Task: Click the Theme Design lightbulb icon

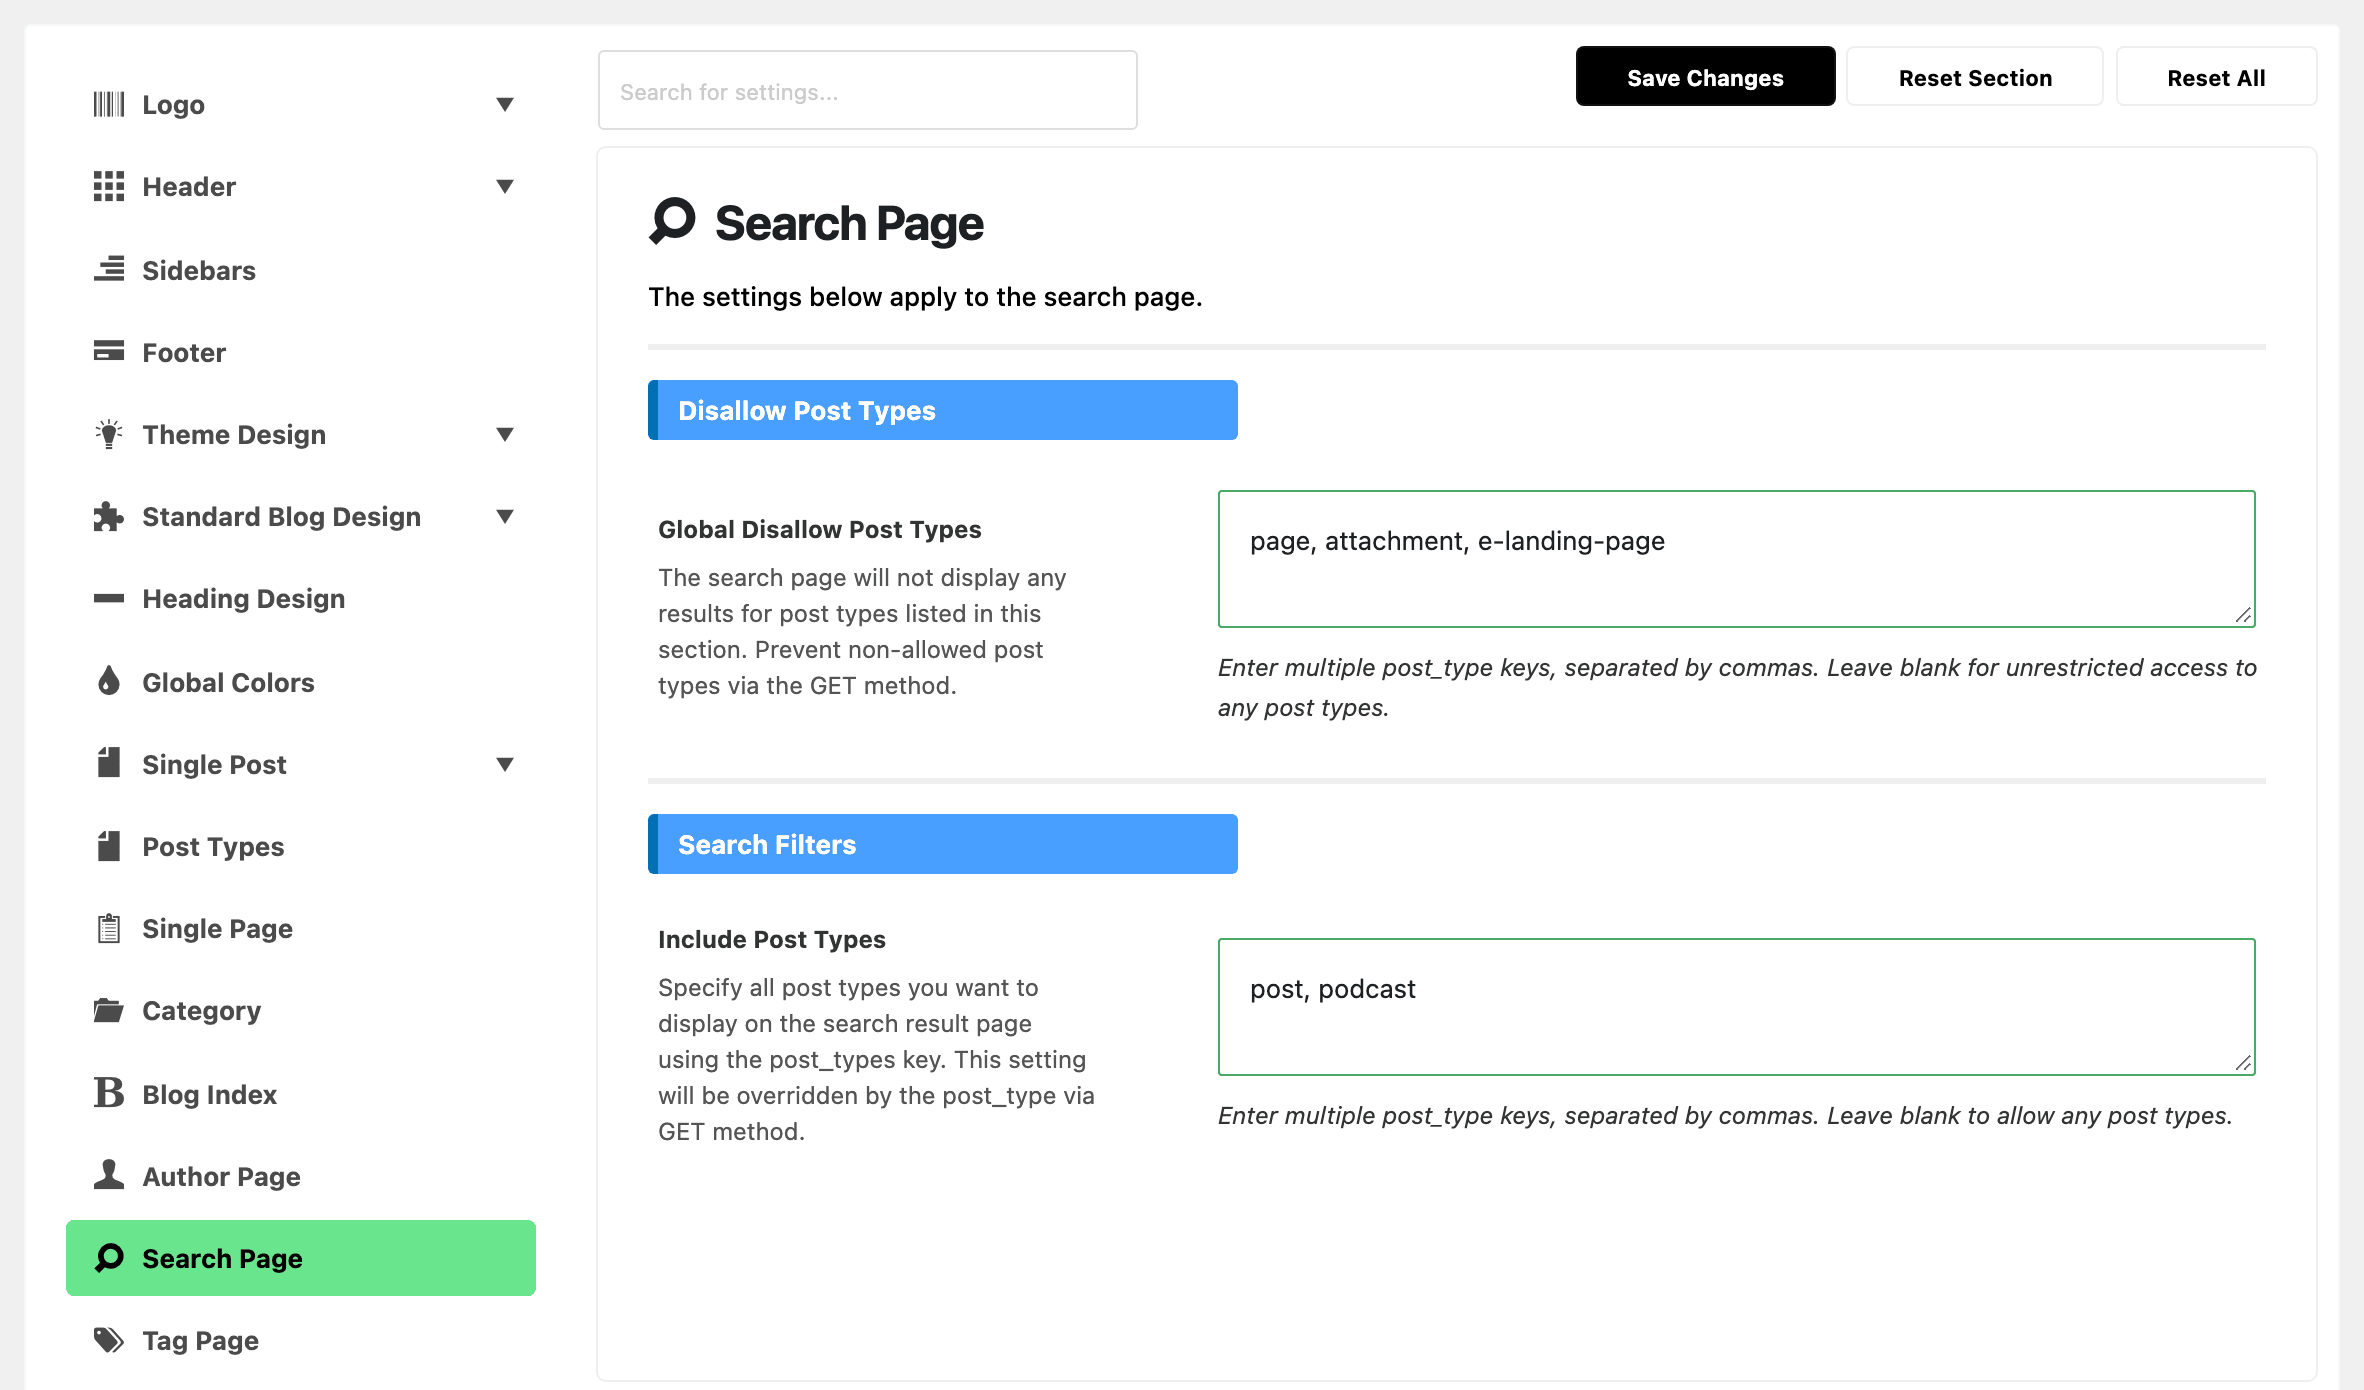Action: coord(109,434)
